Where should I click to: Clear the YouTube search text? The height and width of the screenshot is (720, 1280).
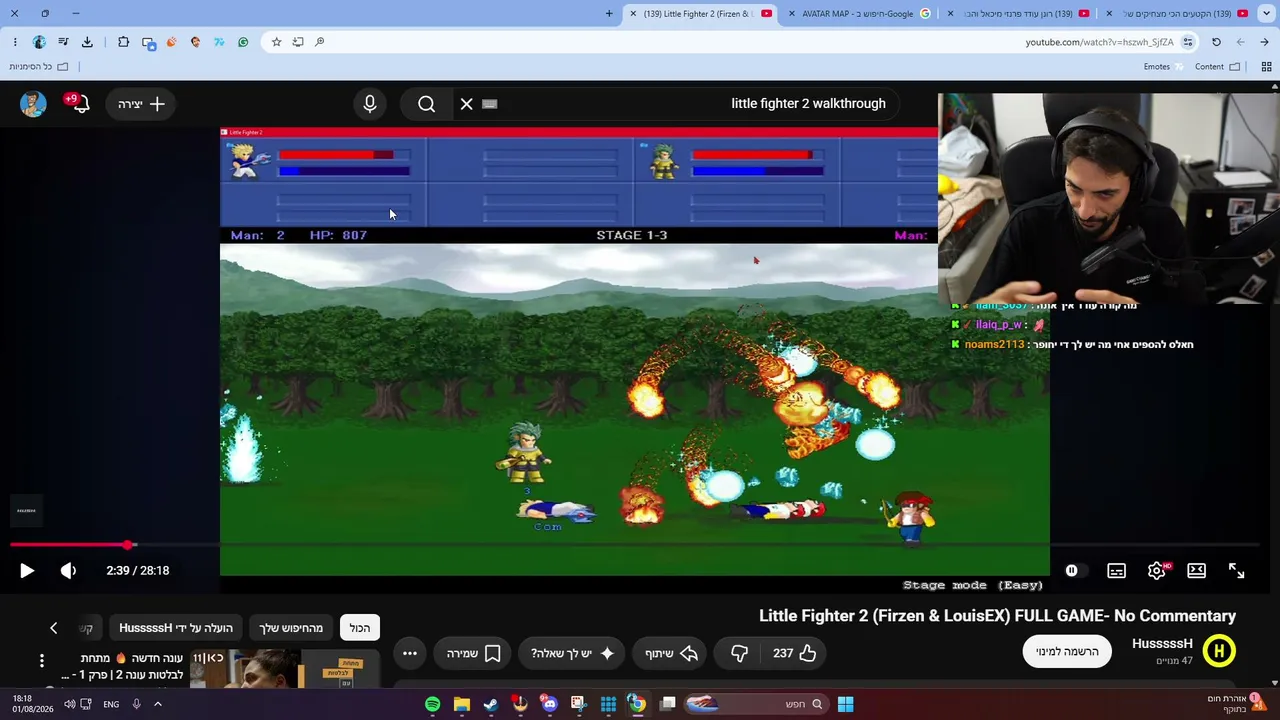(466, 104)
